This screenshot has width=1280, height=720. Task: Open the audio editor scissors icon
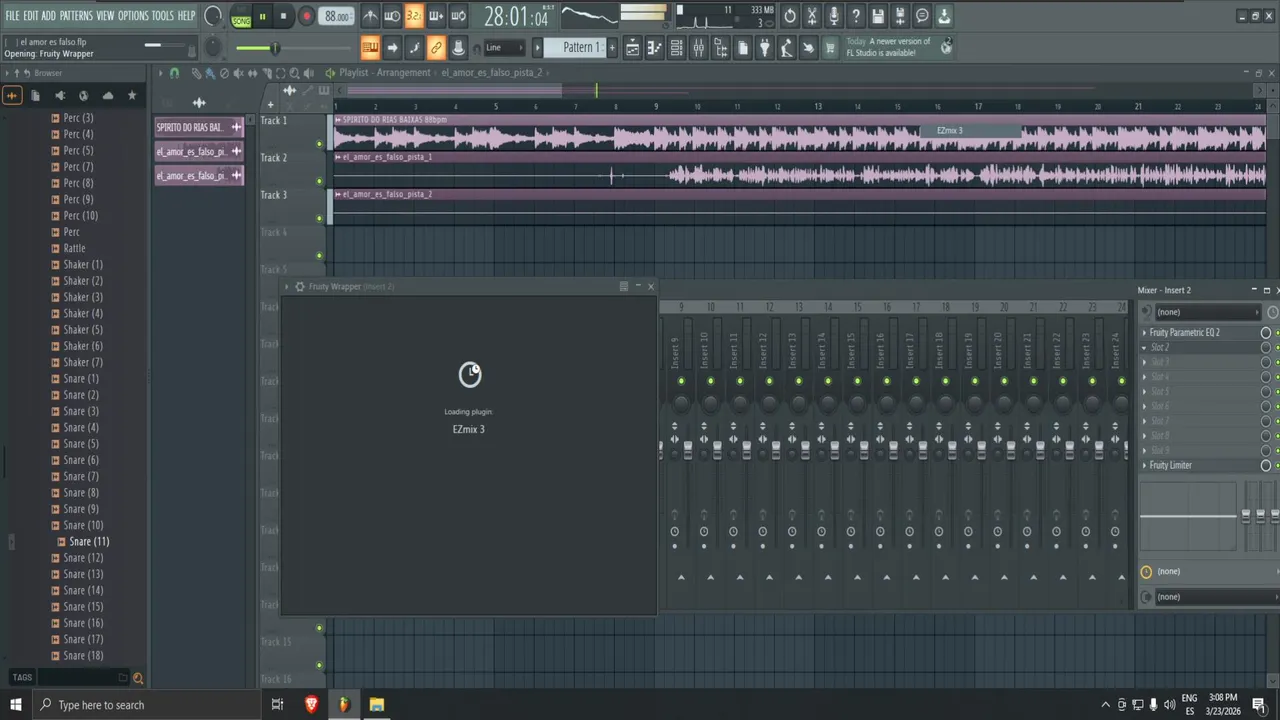click(812, 16)
